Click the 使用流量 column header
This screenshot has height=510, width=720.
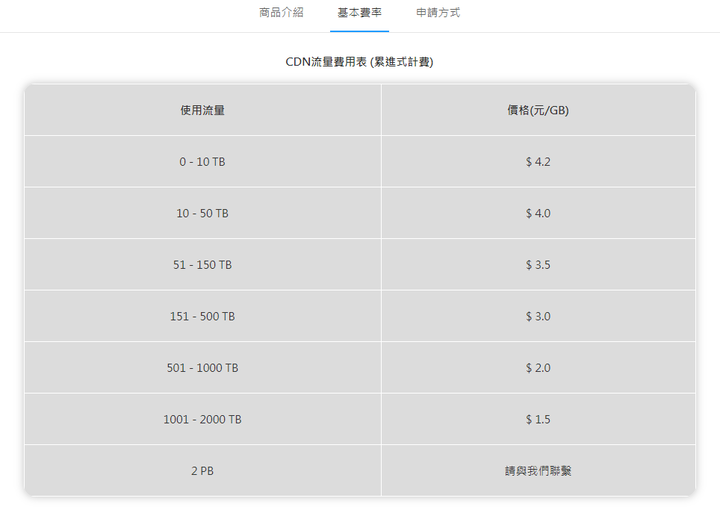[202, 110]
